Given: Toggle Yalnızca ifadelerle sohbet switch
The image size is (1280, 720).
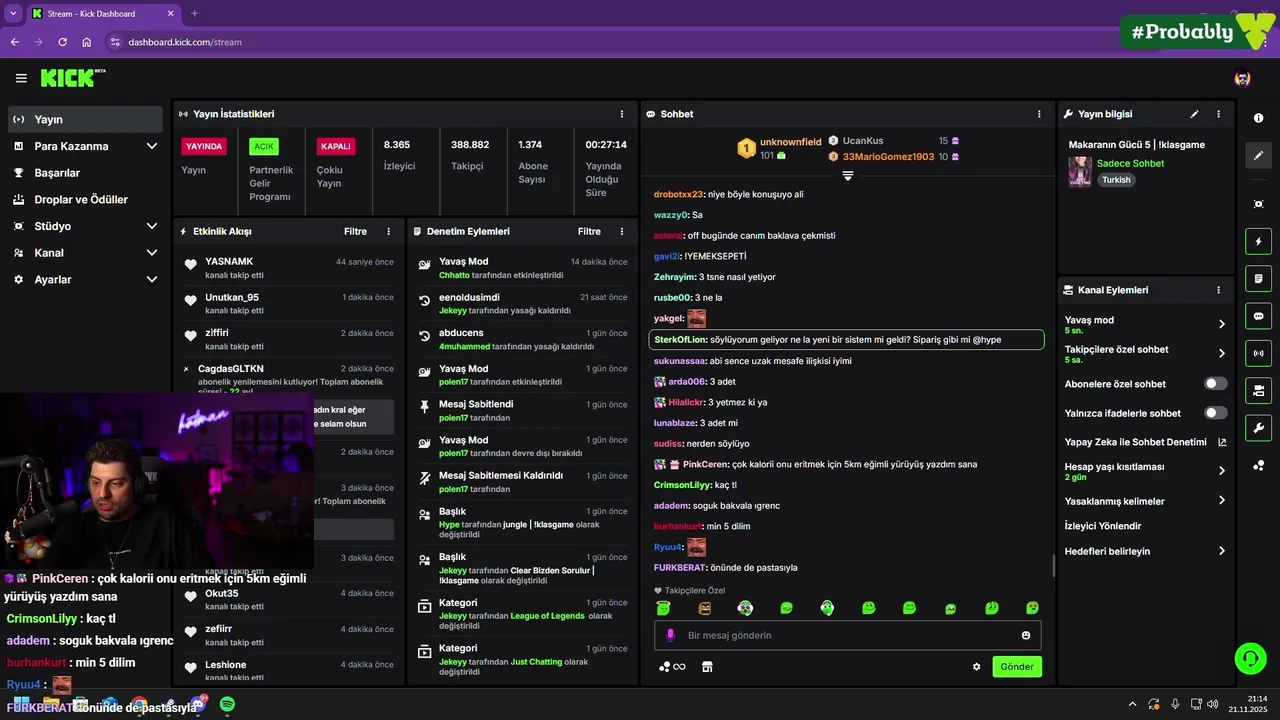Looking at the screenshot, I should click(1216, 412).
